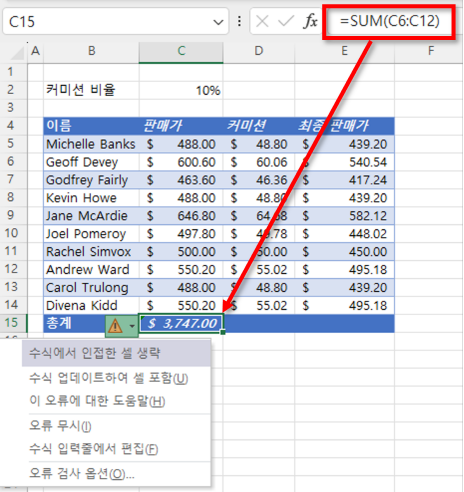464x492 pixels.
Task: Select column A header
Action: (x=35, y=51)
